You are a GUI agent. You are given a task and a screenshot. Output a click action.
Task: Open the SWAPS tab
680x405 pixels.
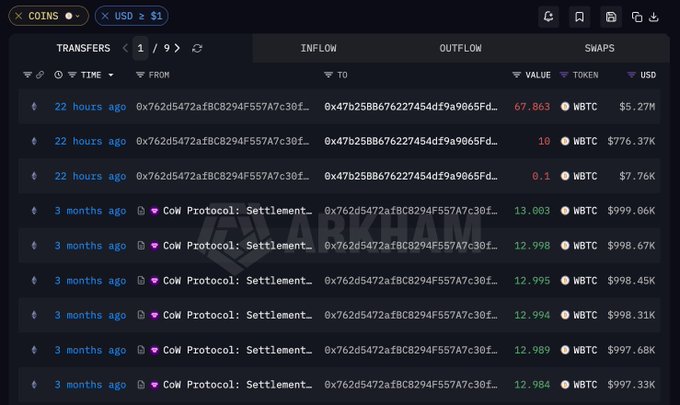click(599, 48)
